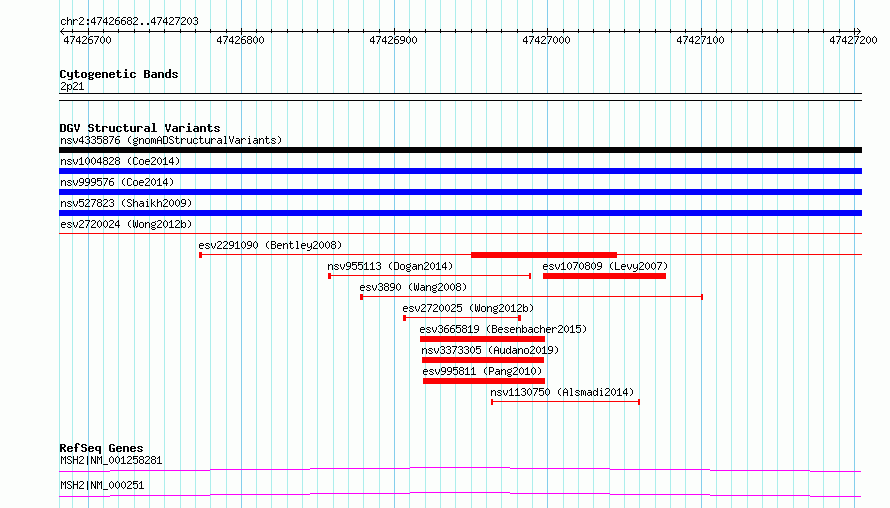The image size is (890, 508).
Task: Open the DGV Structural Variants track heading
Action: [x=140, y=128]
